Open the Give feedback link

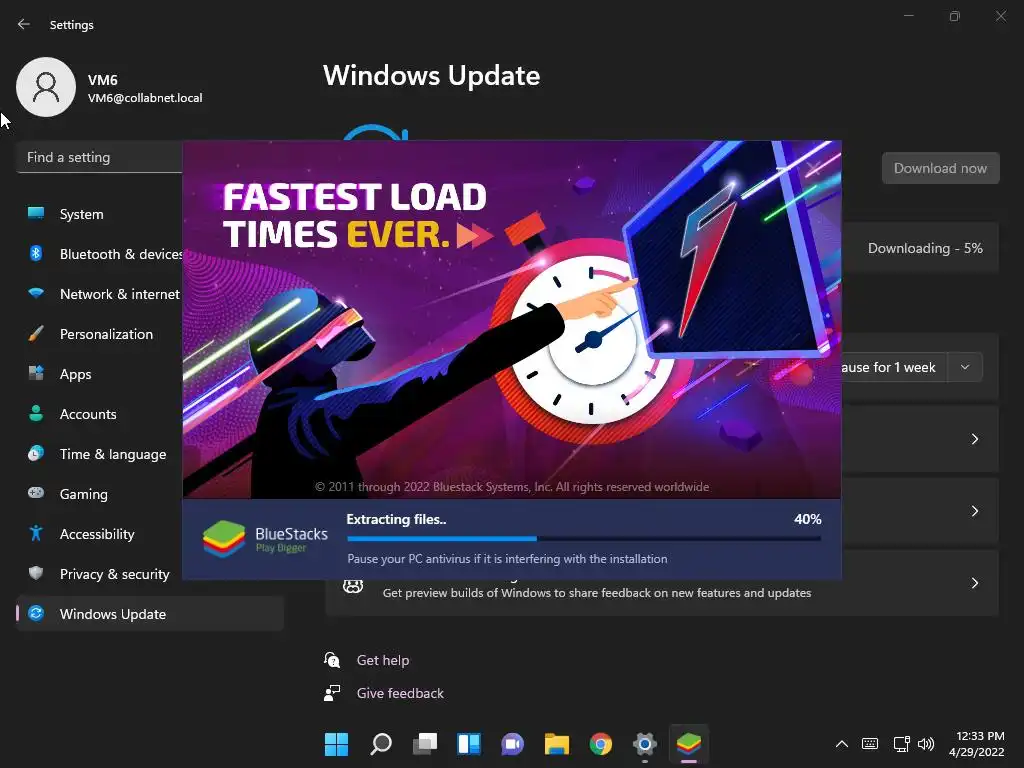400,694
